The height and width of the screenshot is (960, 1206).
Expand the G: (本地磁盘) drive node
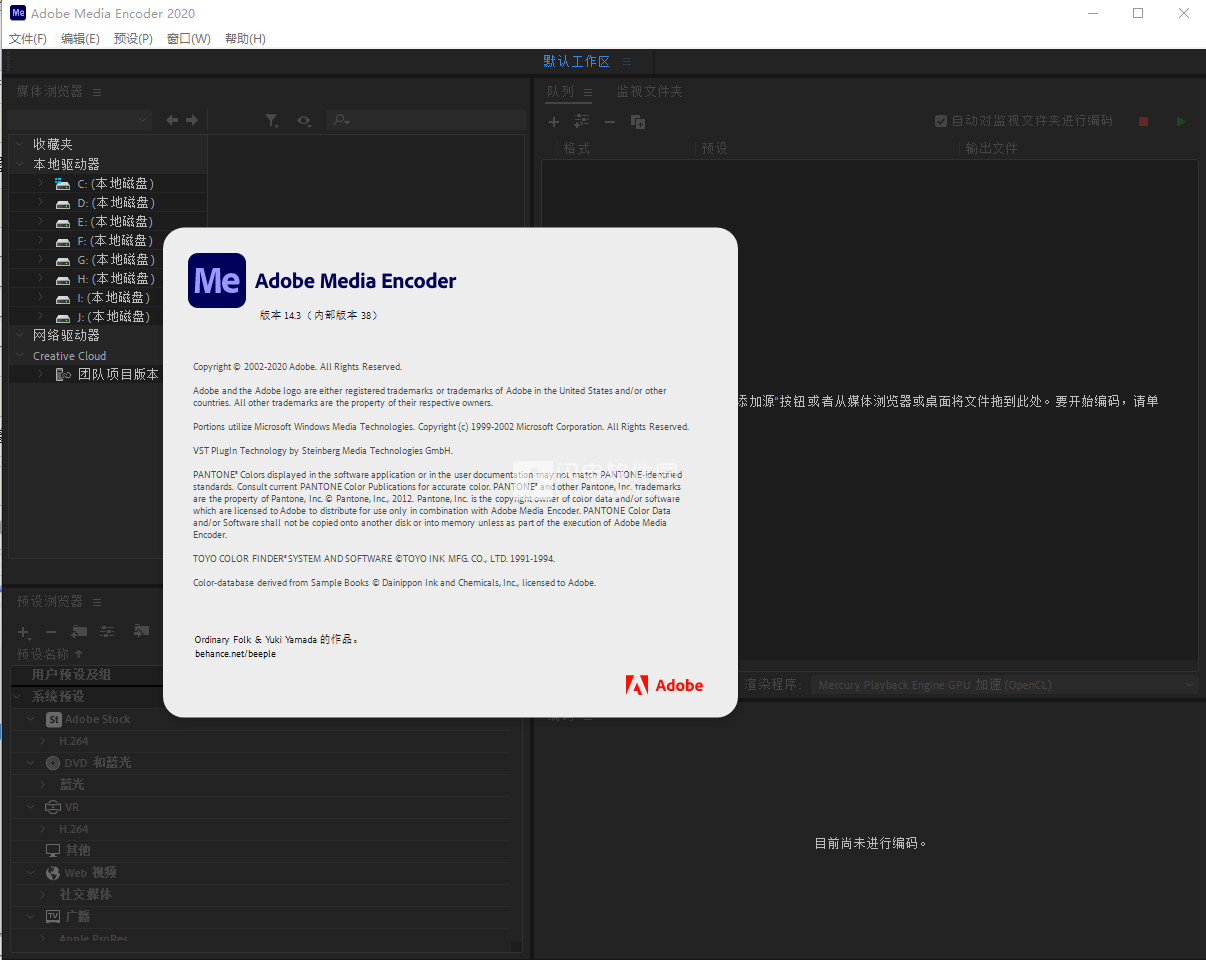(40, 260)
